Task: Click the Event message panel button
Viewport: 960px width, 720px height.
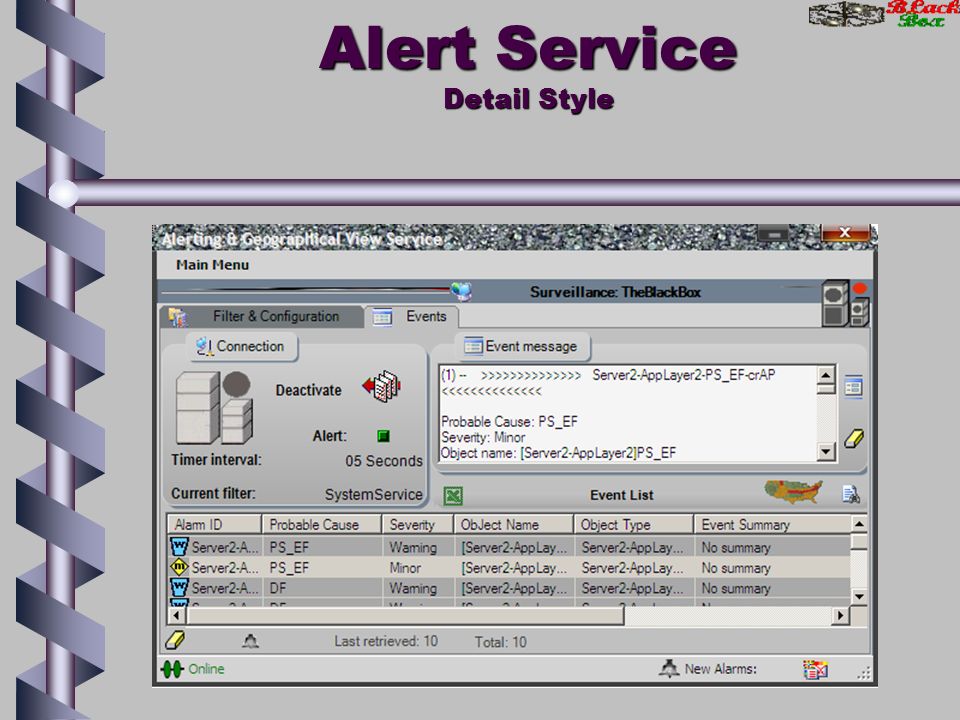Action: click(522, 347)
